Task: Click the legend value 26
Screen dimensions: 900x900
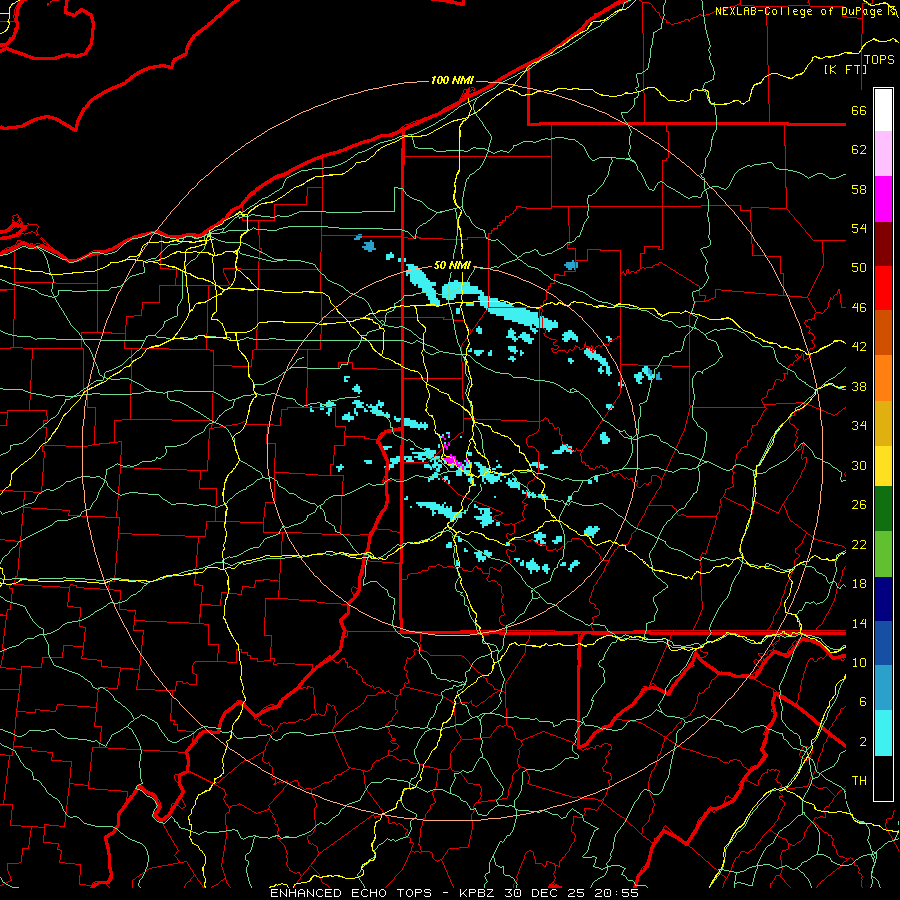Action: point(859,505)
